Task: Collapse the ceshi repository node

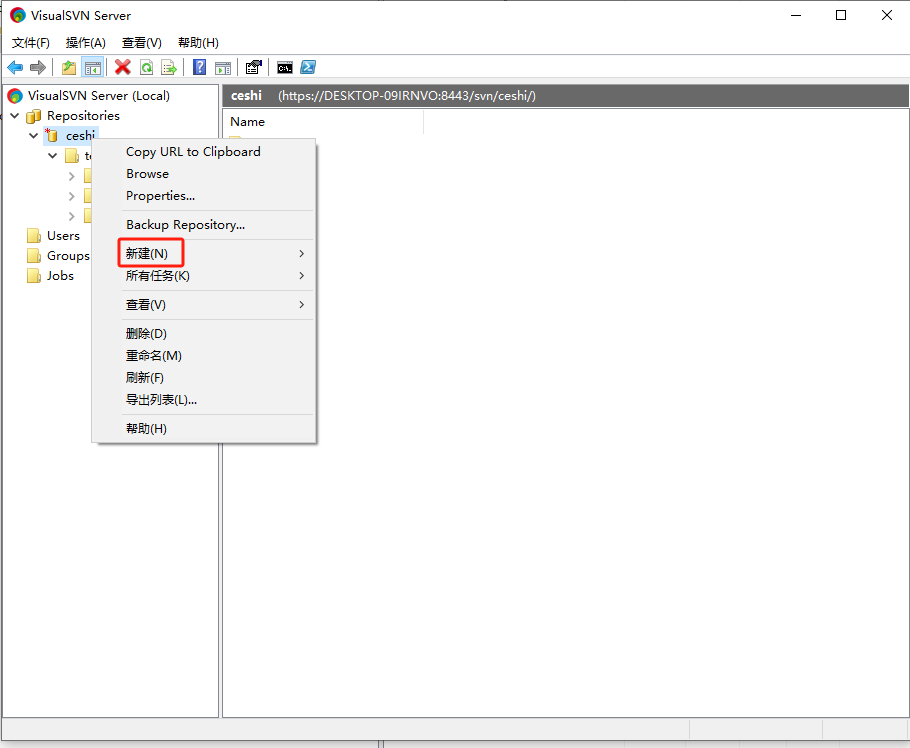Action: 34,135
